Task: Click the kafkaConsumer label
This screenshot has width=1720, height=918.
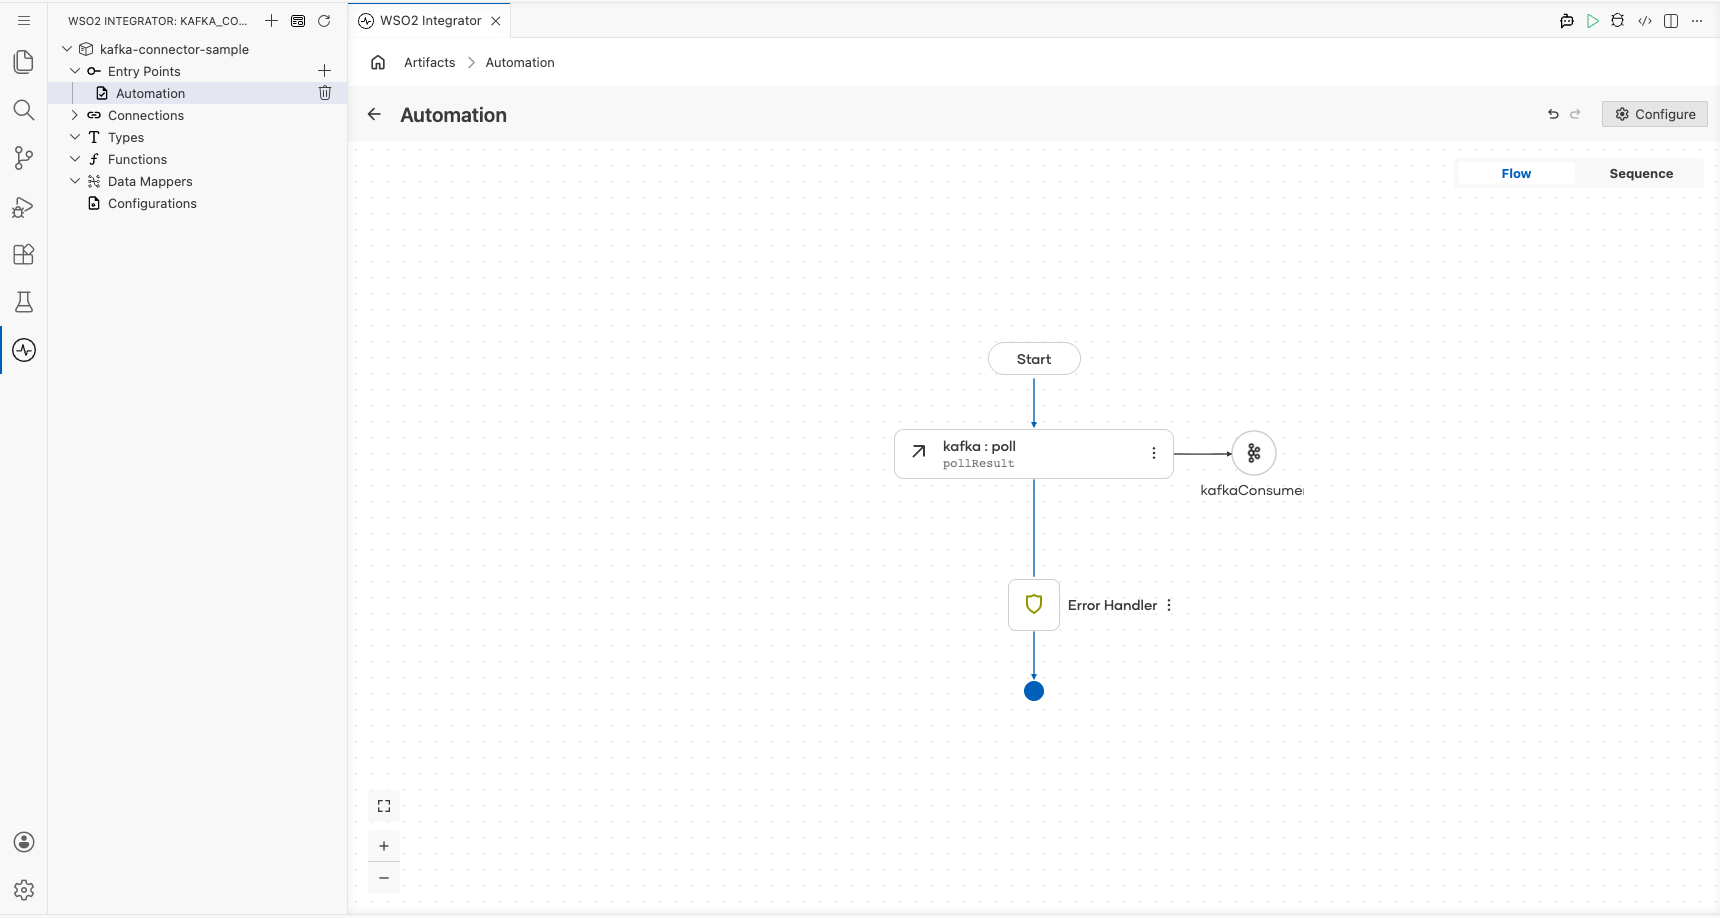Action: pyautogui.click(x=1252, y=490)
